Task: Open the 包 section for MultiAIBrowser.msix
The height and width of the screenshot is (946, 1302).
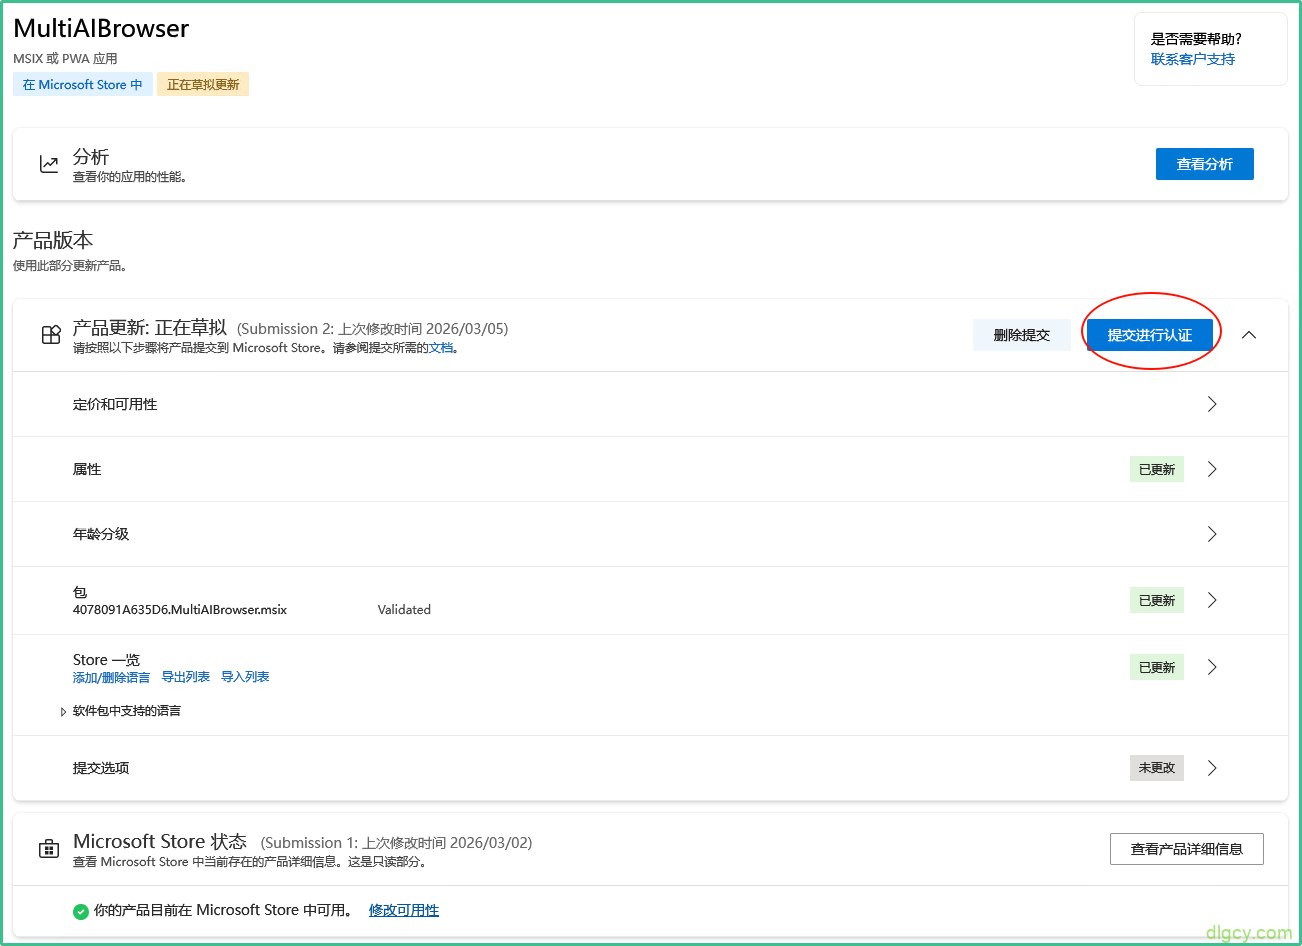Action: point(1212,600)
